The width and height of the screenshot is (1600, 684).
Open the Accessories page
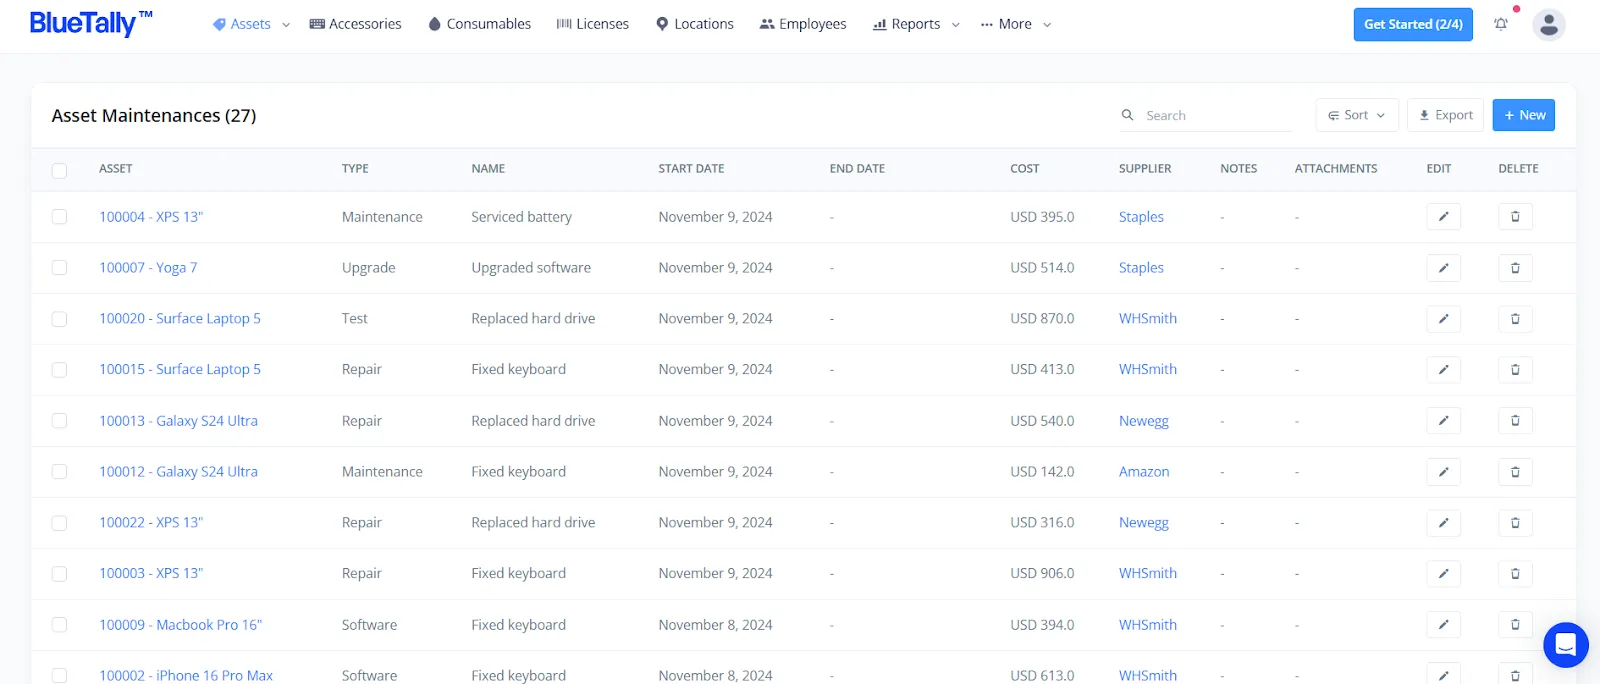pyautogui.click(x=356, y=24)
